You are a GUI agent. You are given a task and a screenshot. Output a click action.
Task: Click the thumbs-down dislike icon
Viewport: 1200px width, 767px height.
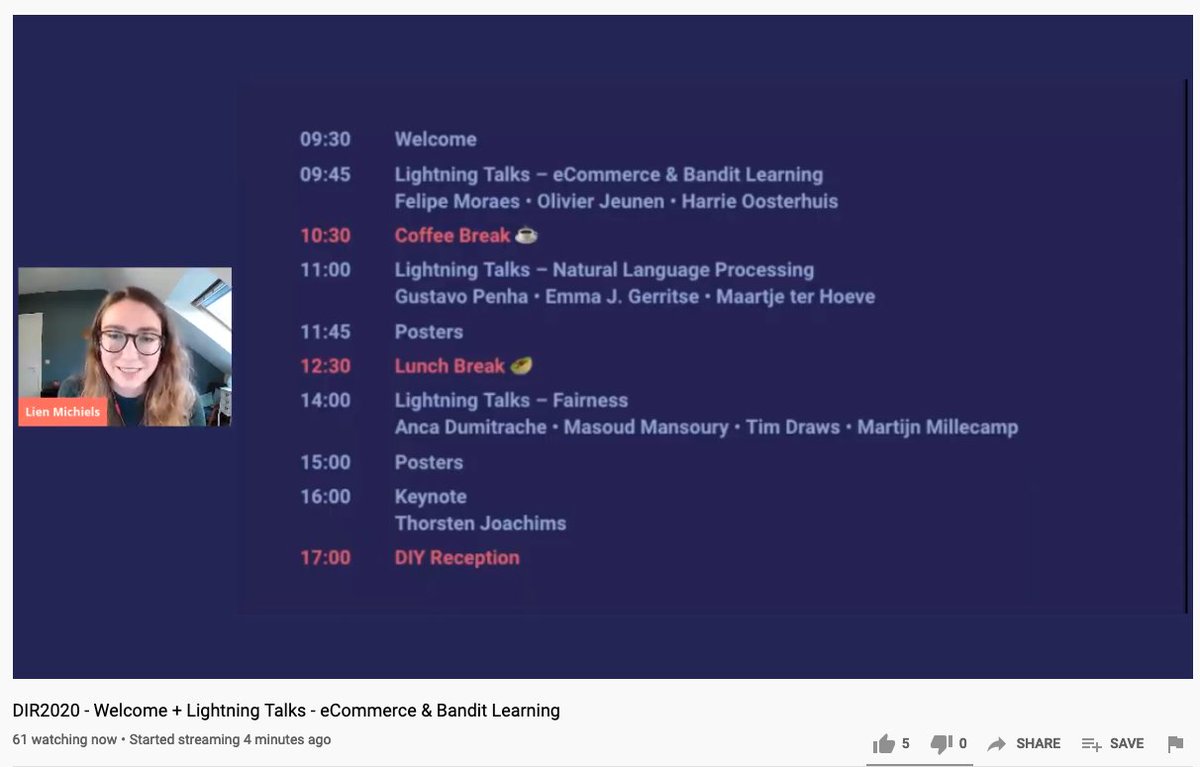941,744
